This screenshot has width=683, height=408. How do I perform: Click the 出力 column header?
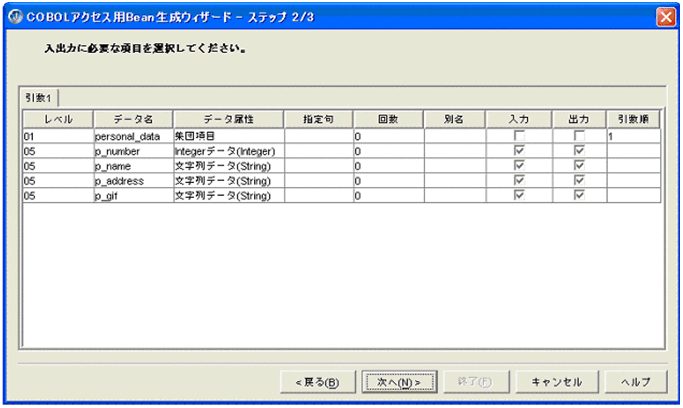tap(579, 119)
